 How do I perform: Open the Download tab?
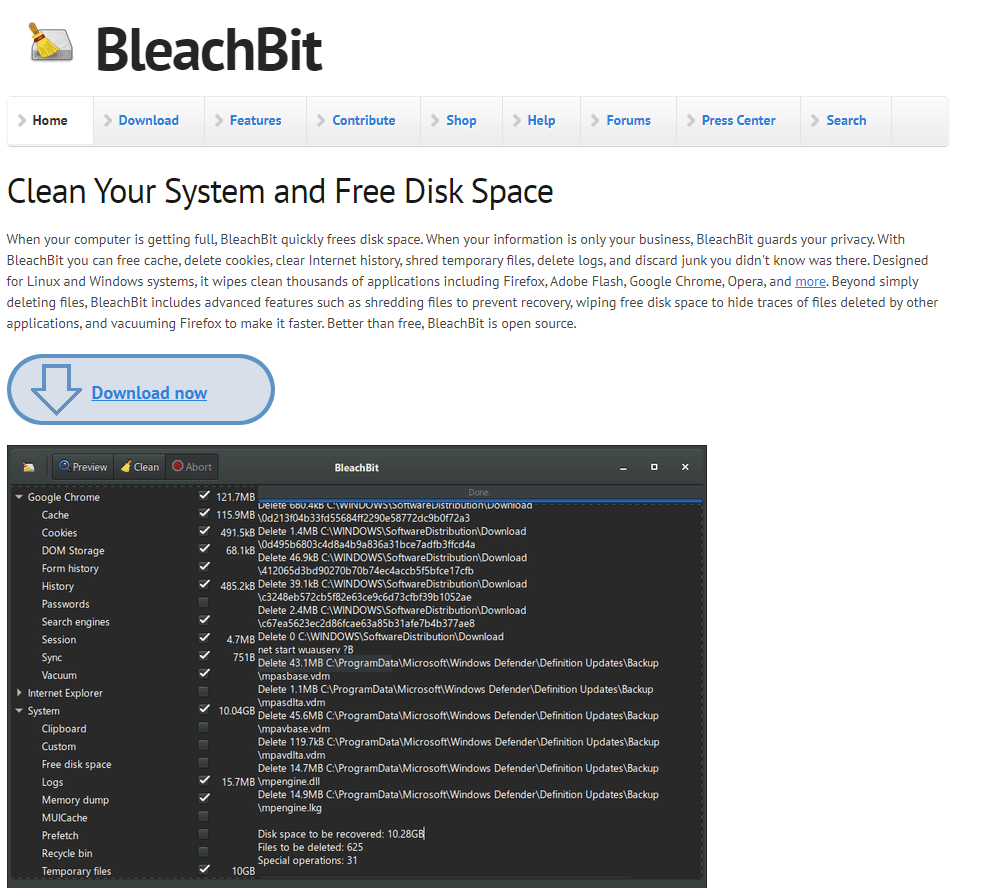pyautogui.click(x=149, y=120)
